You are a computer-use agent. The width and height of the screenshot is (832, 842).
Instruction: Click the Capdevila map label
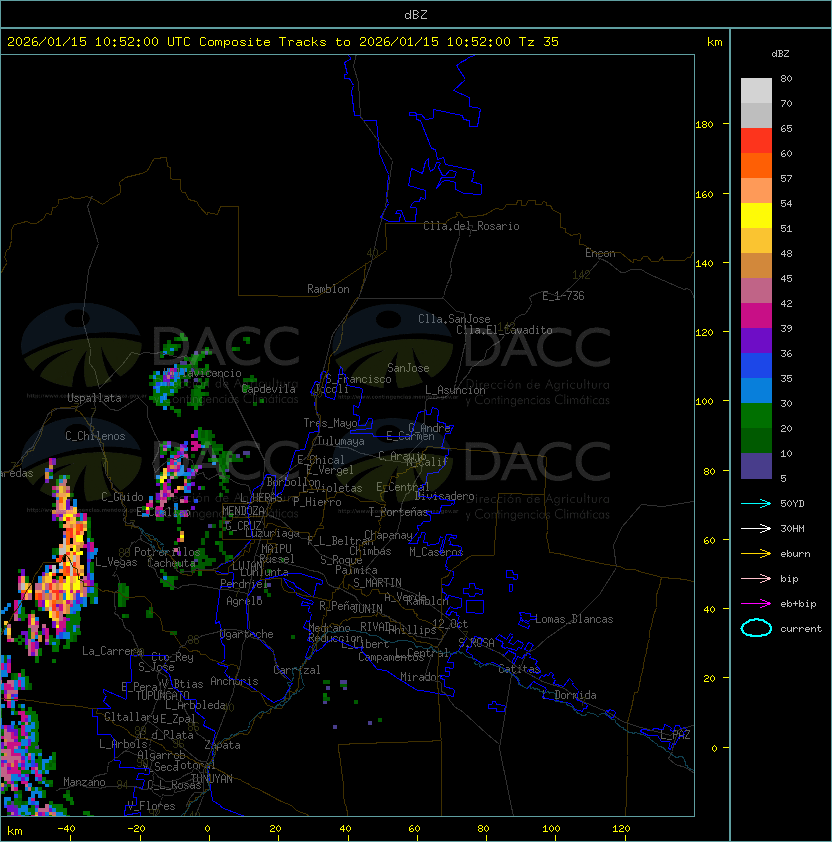coord(269,389)
